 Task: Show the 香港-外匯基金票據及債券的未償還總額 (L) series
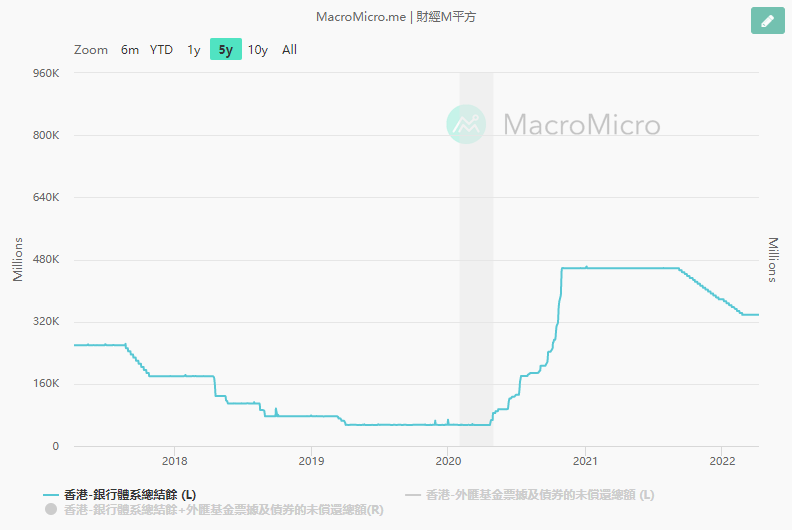click(x=530, y=495)
